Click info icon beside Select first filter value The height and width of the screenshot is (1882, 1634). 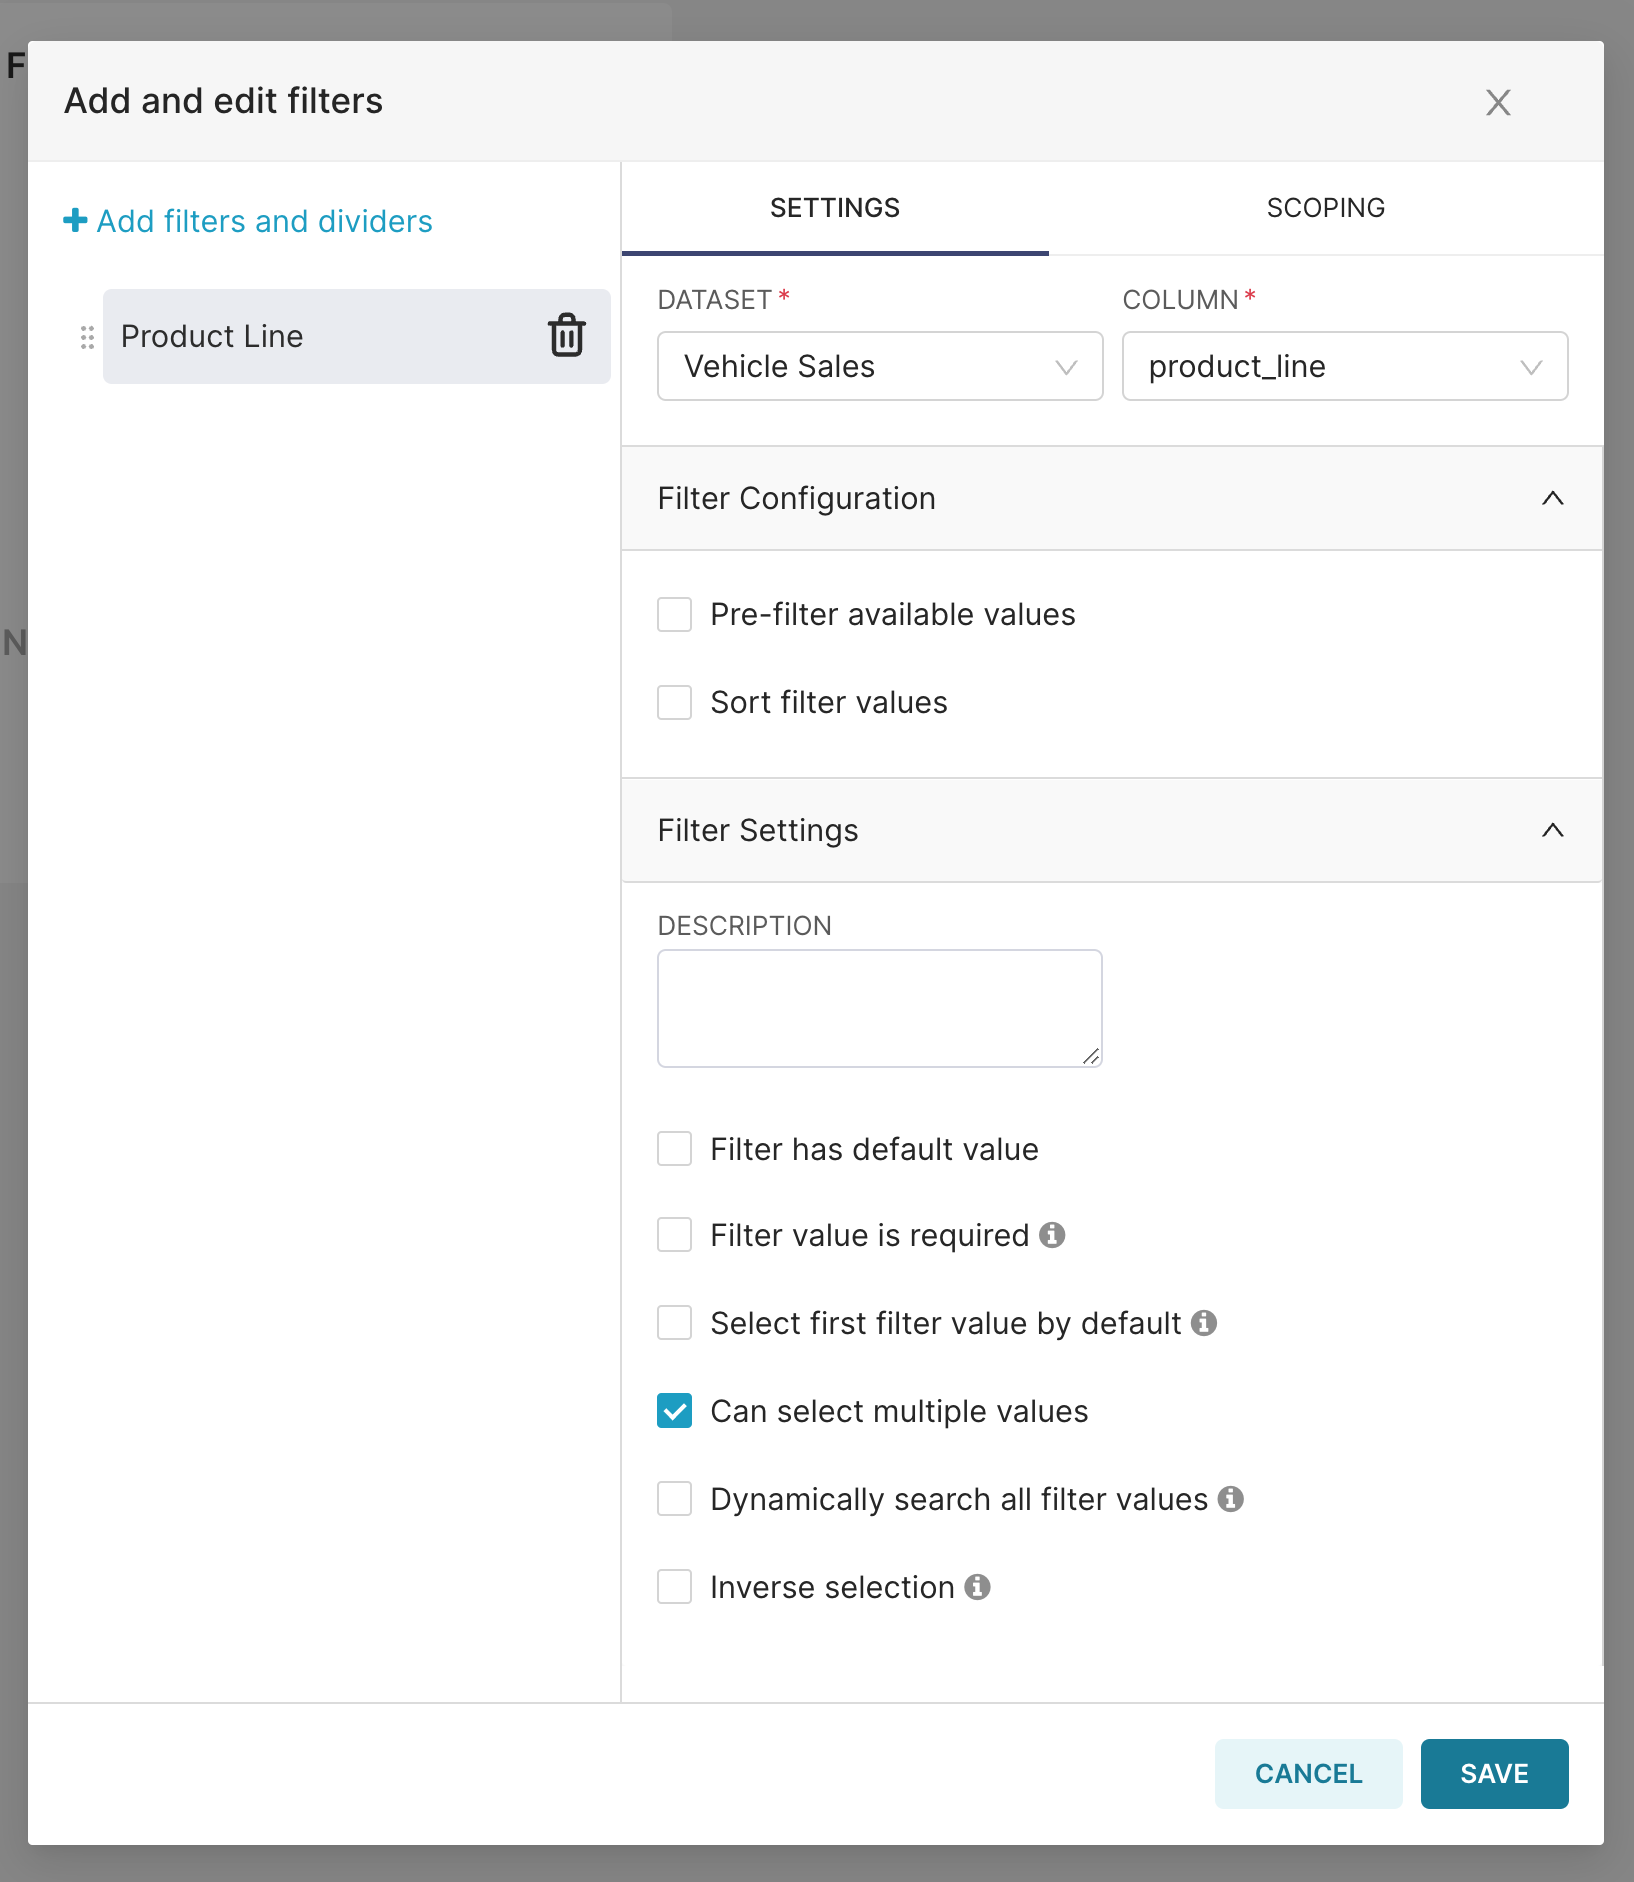point(1204,1323)
